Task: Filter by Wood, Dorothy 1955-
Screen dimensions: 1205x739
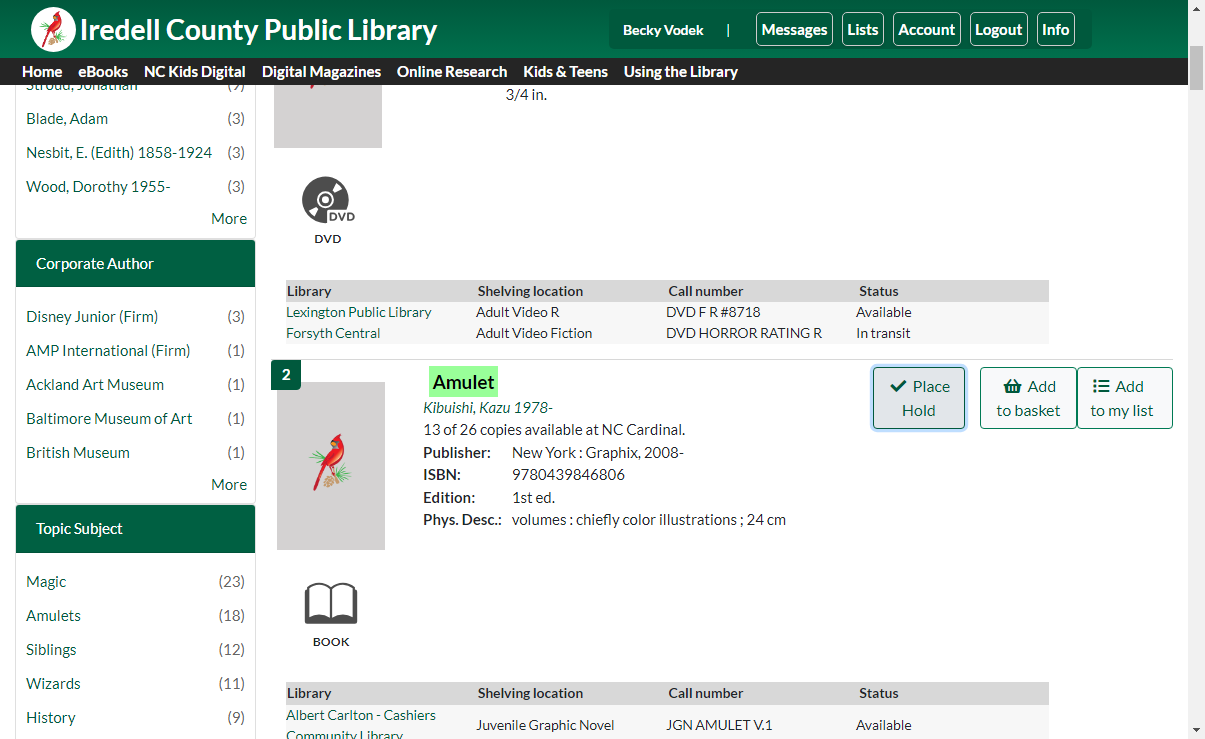Action: 98,186
